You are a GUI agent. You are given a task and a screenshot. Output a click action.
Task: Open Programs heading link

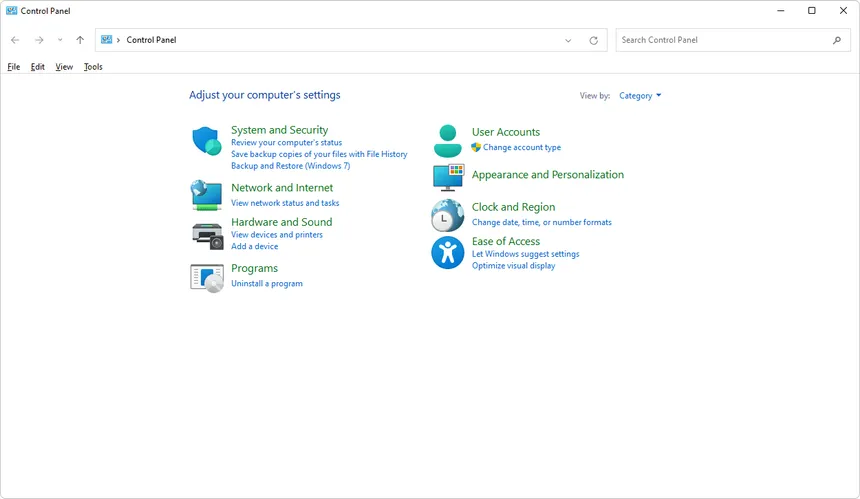[x=254, y=268]
